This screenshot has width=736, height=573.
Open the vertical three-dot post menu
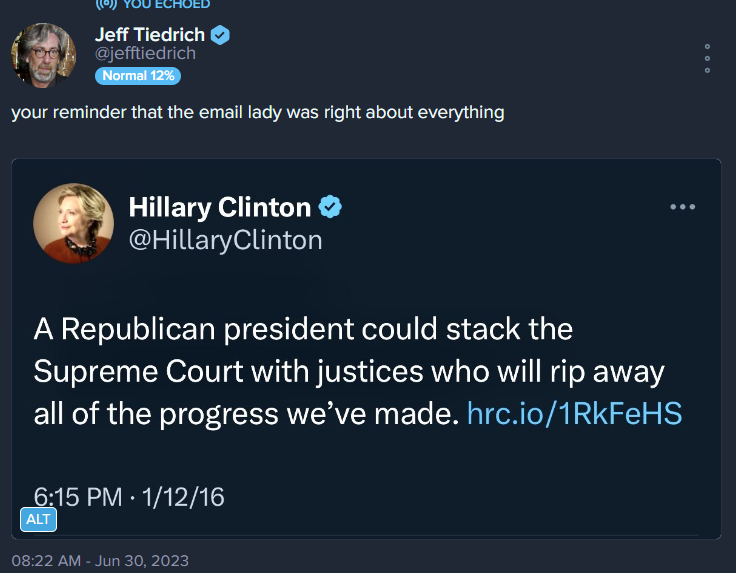(x=707, y=58)
